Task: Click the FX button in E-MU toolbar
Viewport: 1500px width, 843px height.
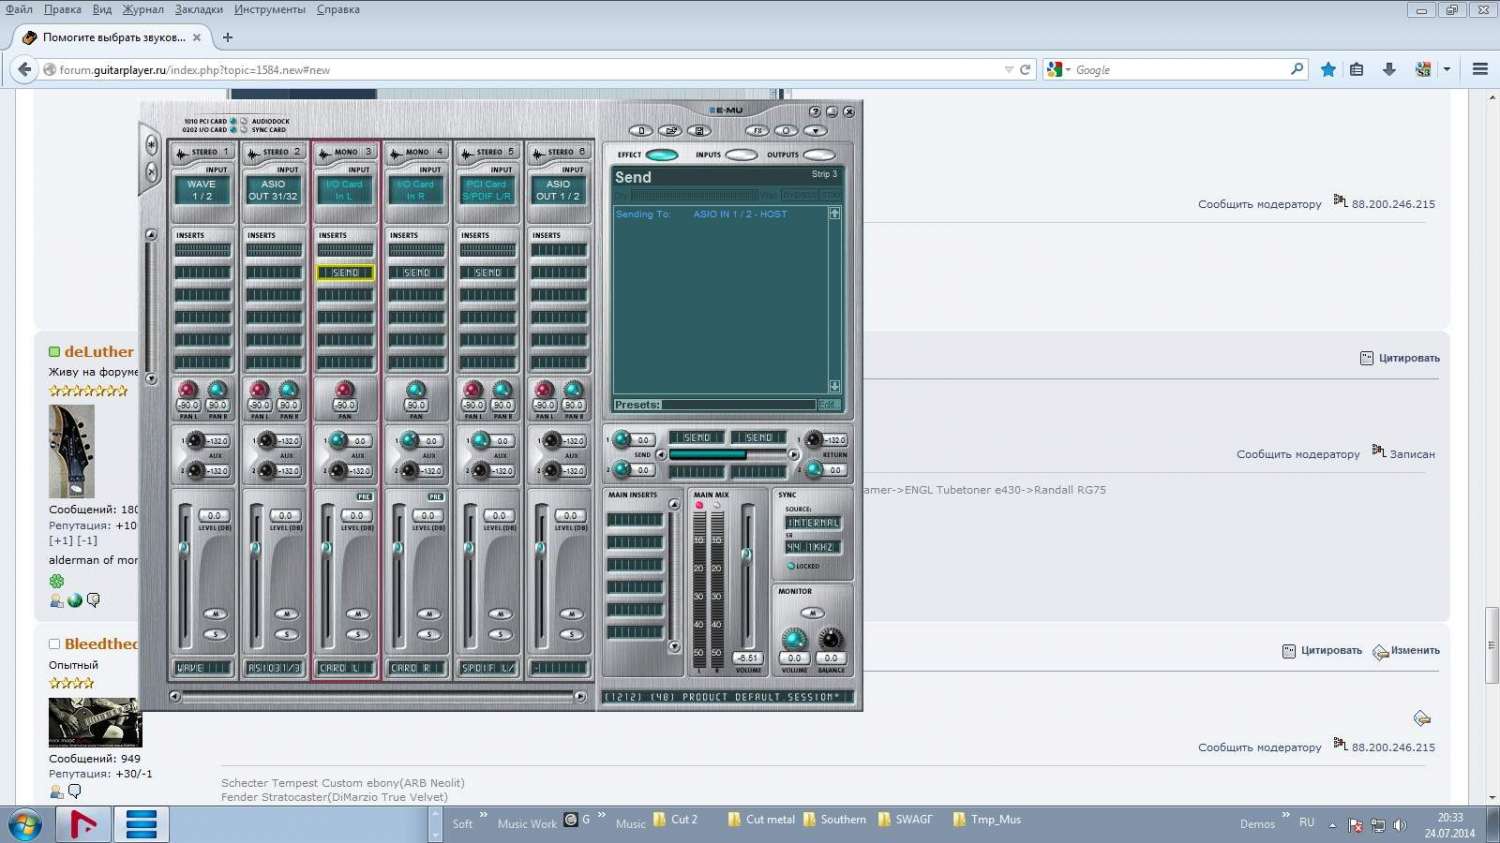Action: point(757,131)
